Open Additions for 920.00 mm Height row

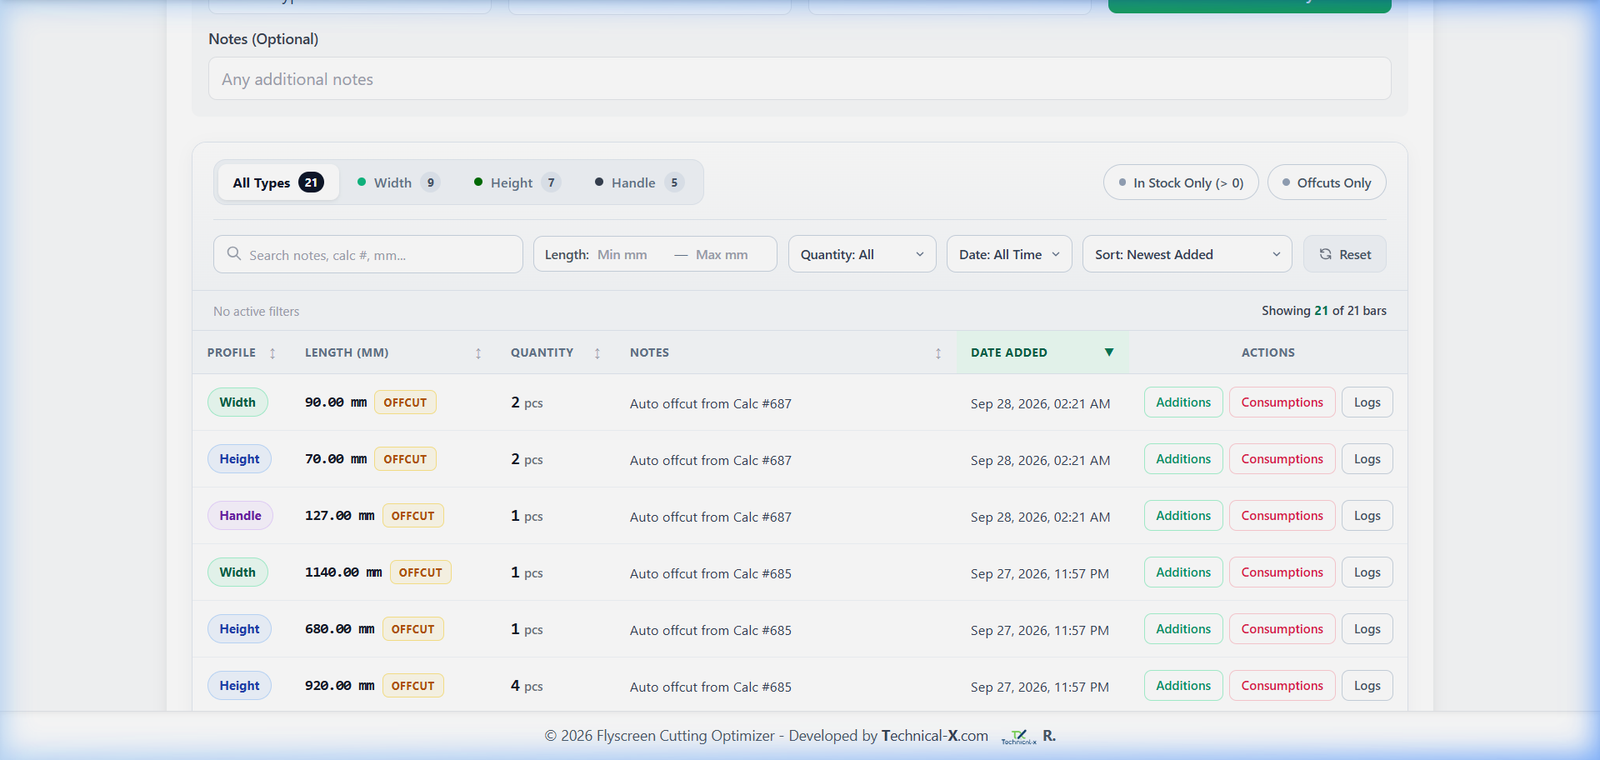pyautogui.click(x=1183, y=686)
